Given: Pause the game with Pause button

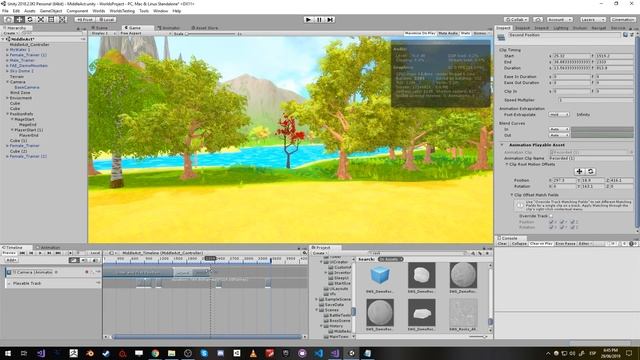Looking at the screenshot, I should 319,19.
